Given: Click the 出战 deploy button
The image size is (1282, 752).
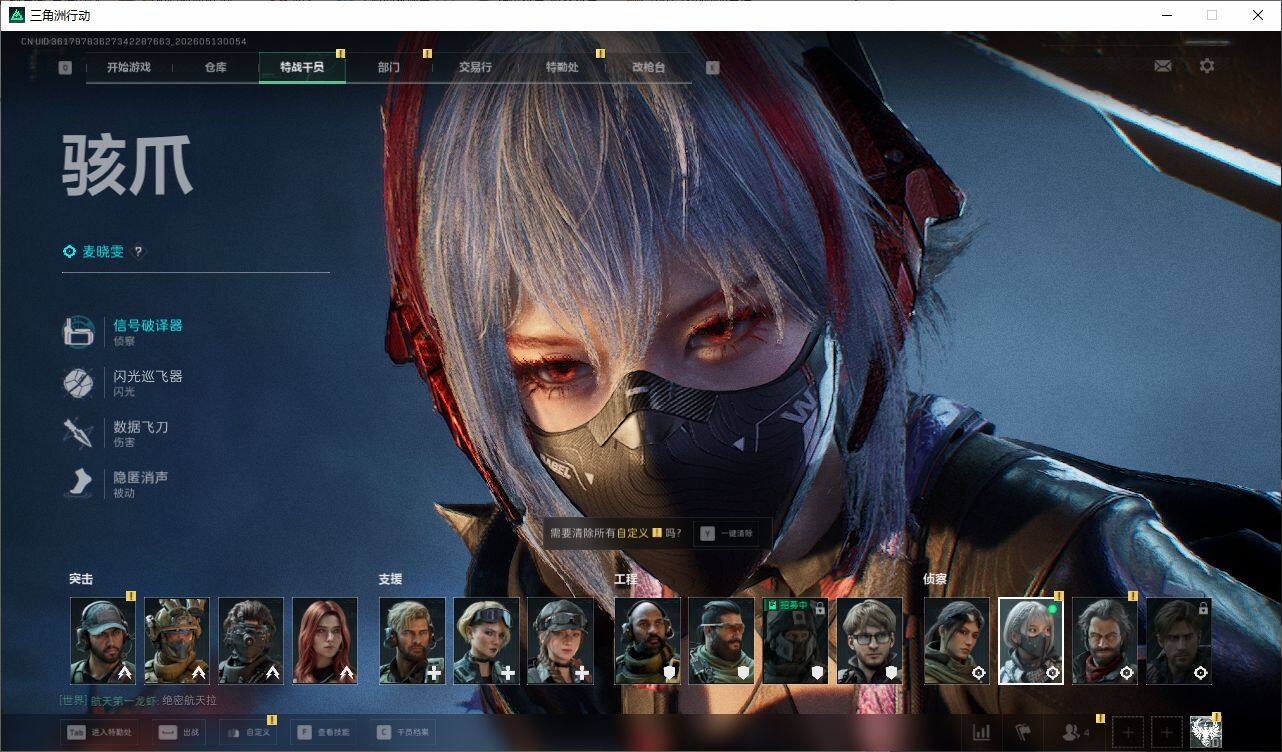Looking at the screenshot, I should pyautogui.click(x=180, y=732).
